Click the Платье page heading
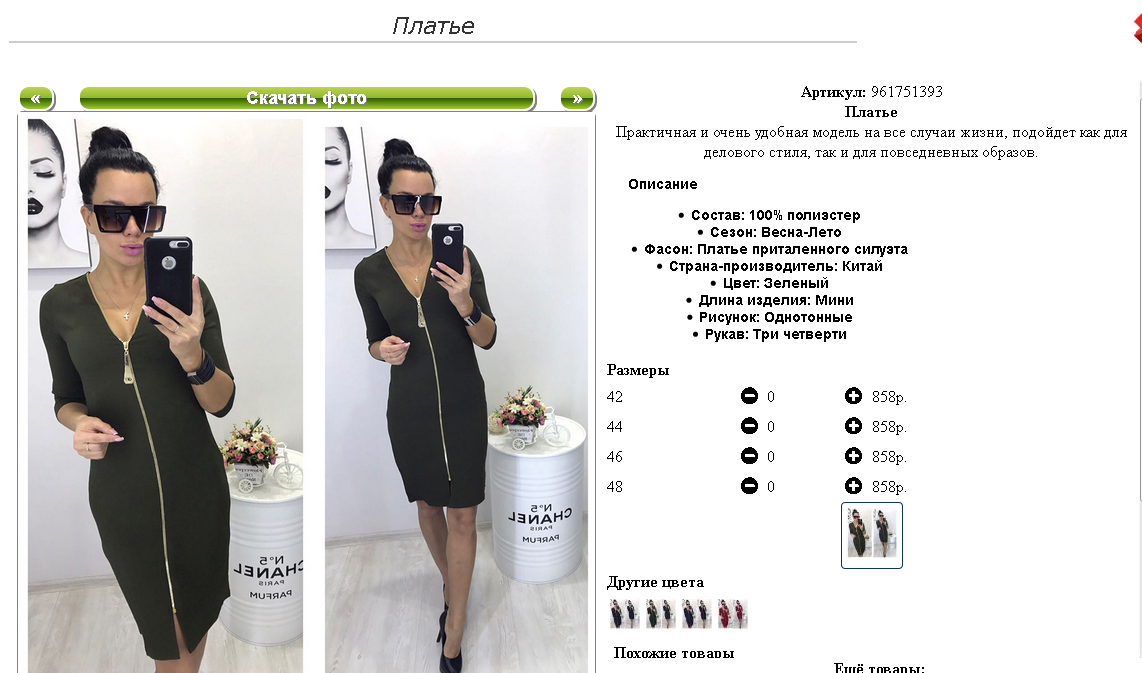Viewport: 1142px width, 673px height. [433, 26]
